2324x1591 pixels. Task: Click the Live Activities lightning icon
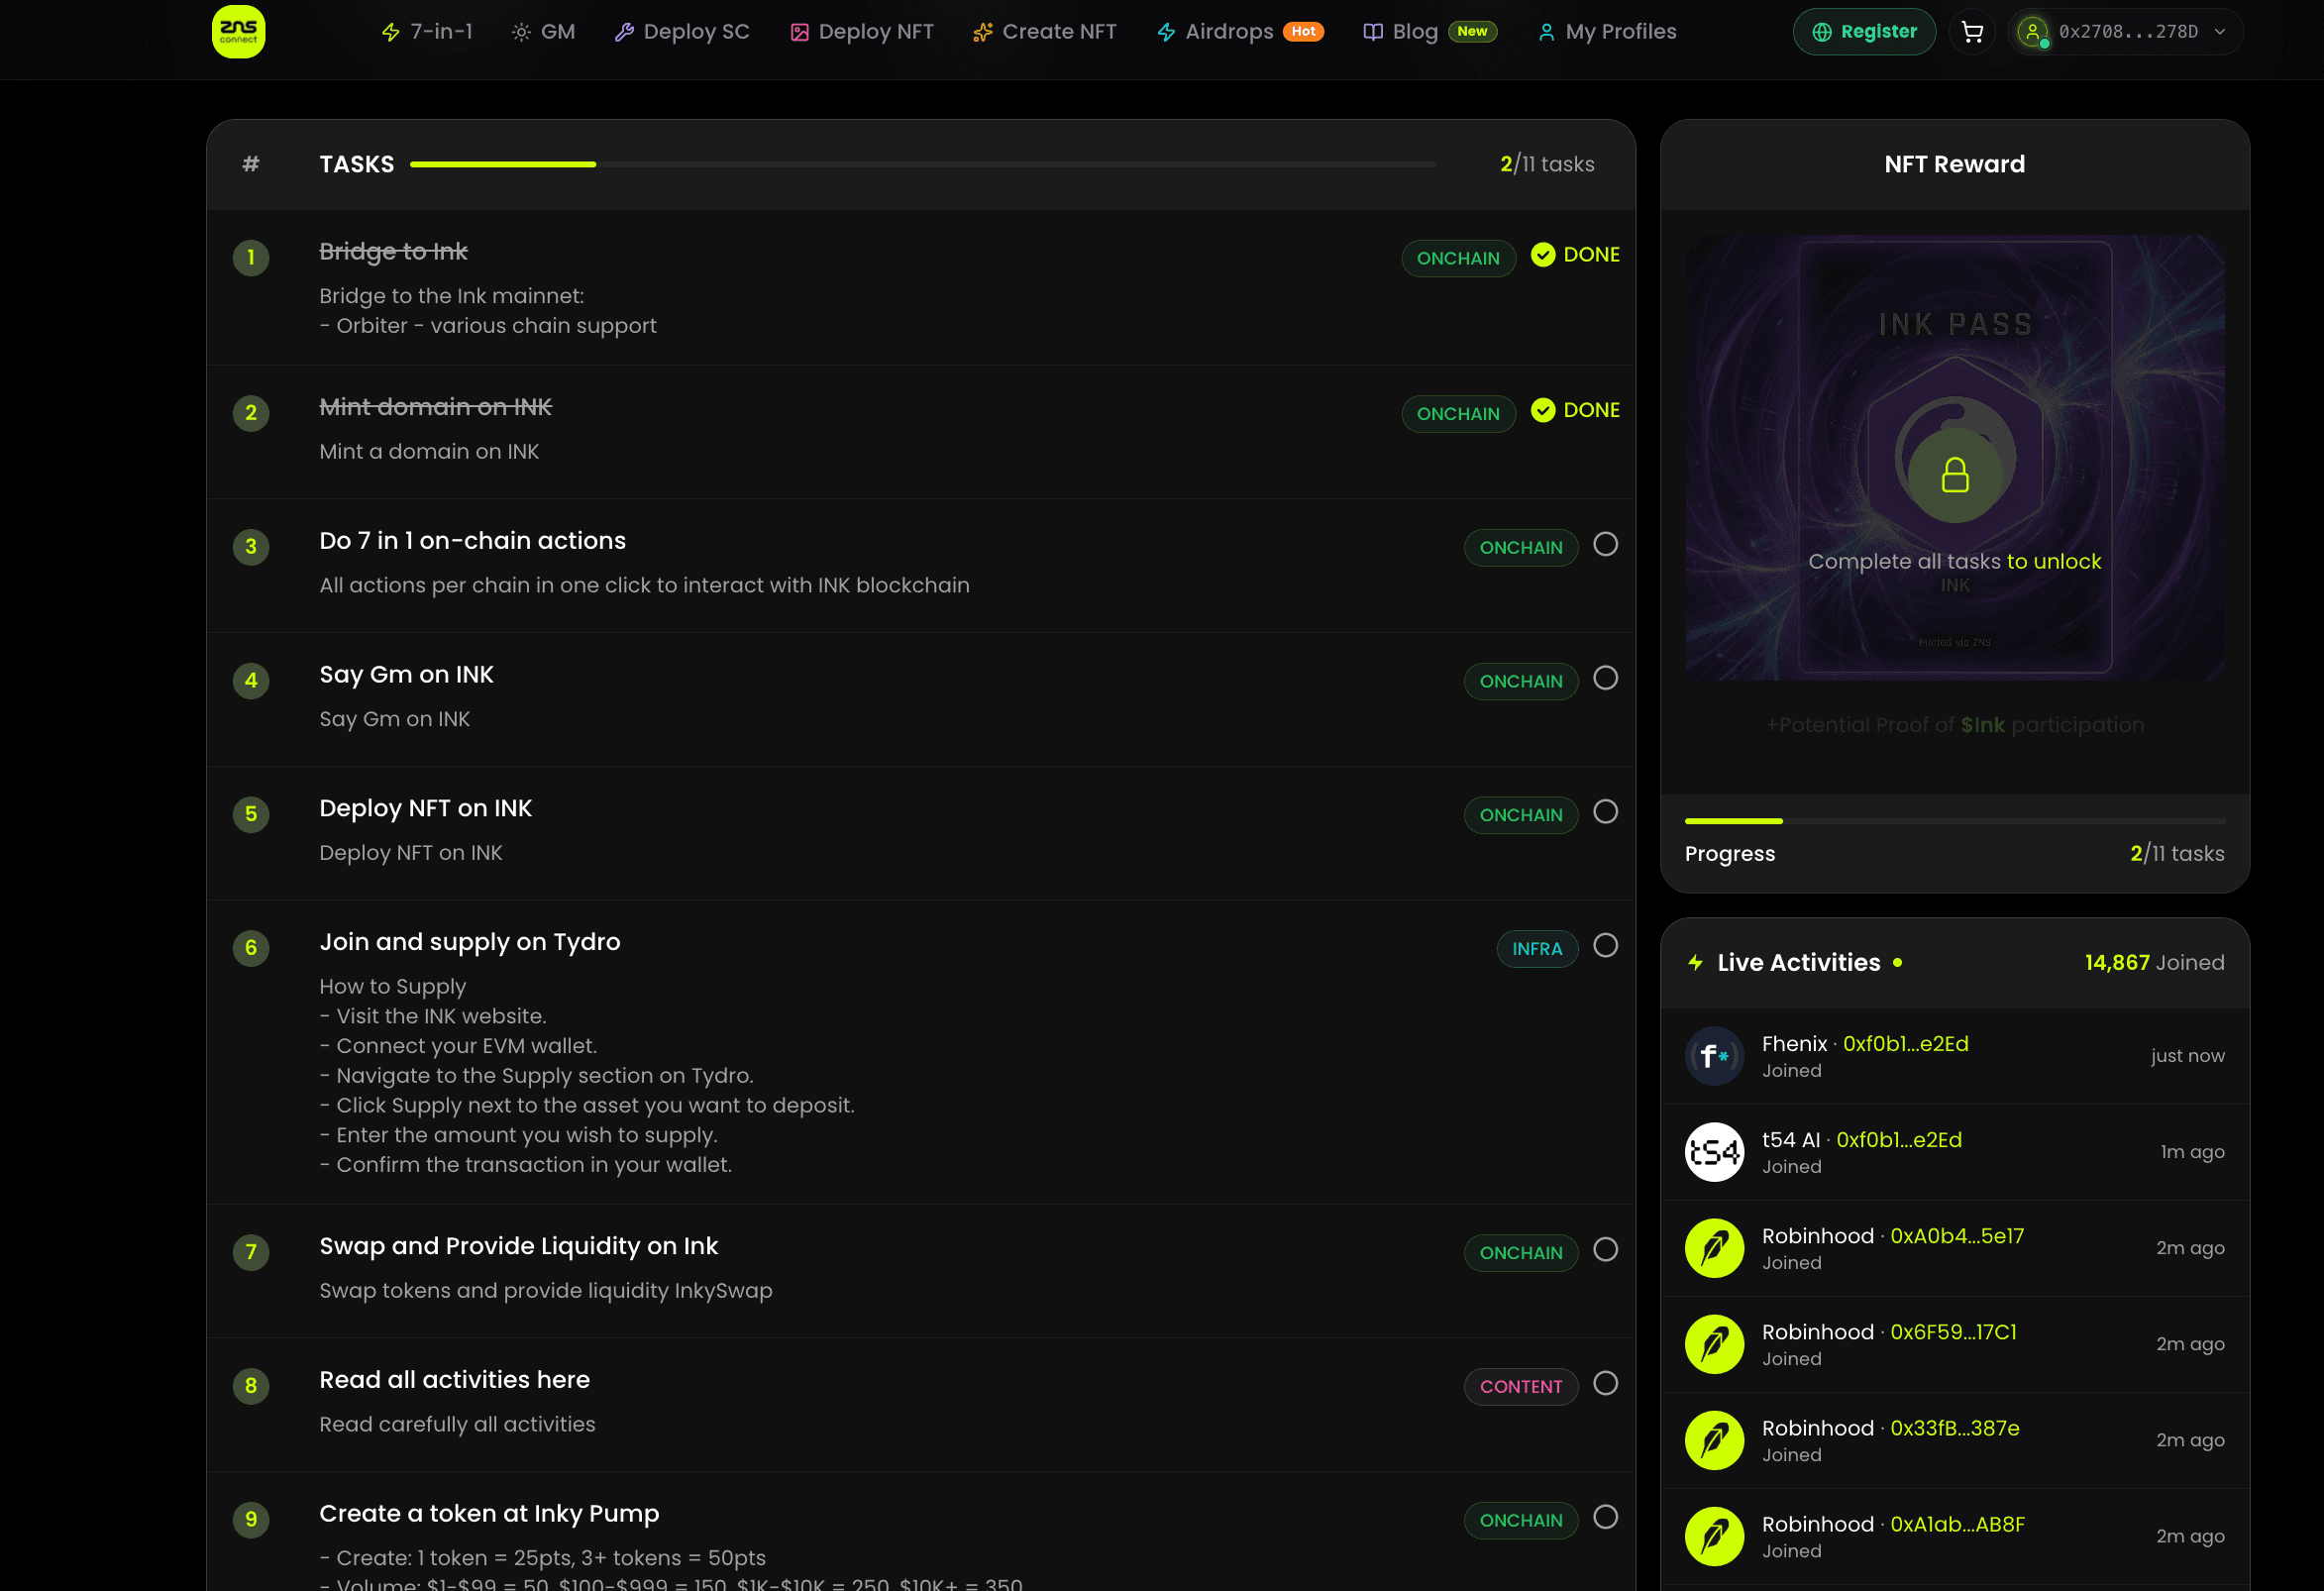(x=1696, y=962)
